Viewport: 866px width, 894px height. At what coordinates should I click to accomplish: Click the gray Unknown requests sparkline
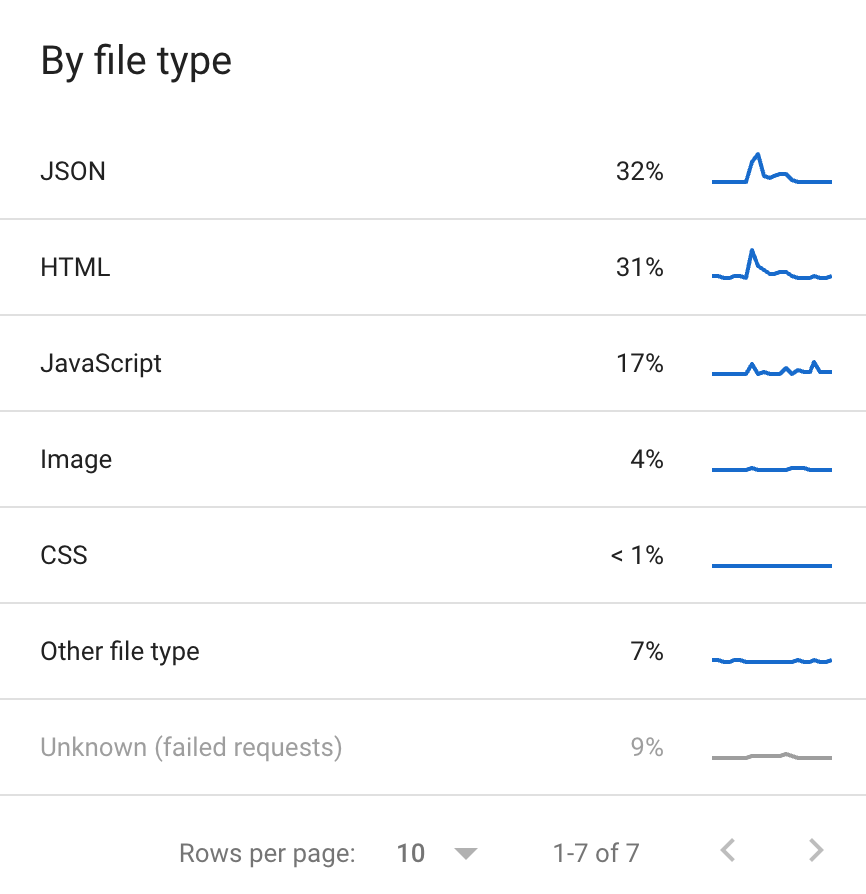pyautogui.click(x=771, y=756)
